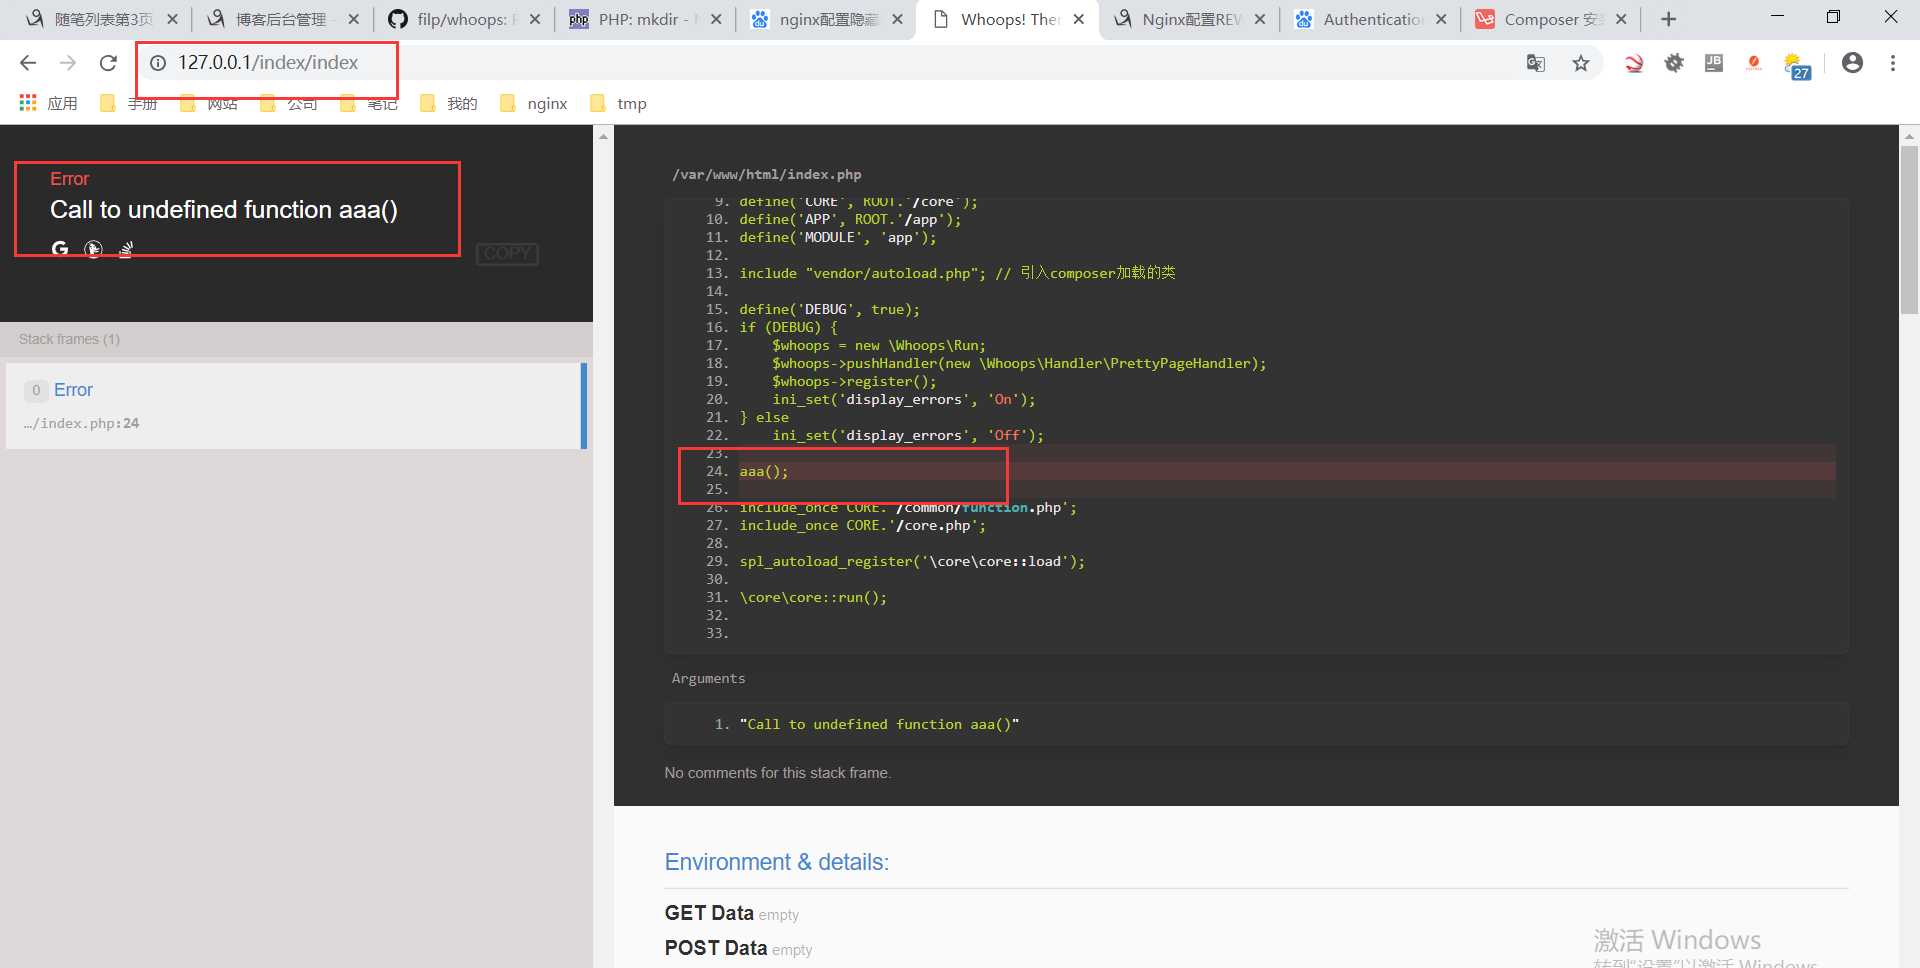Click the GET Data label

(x=709, y=913)
